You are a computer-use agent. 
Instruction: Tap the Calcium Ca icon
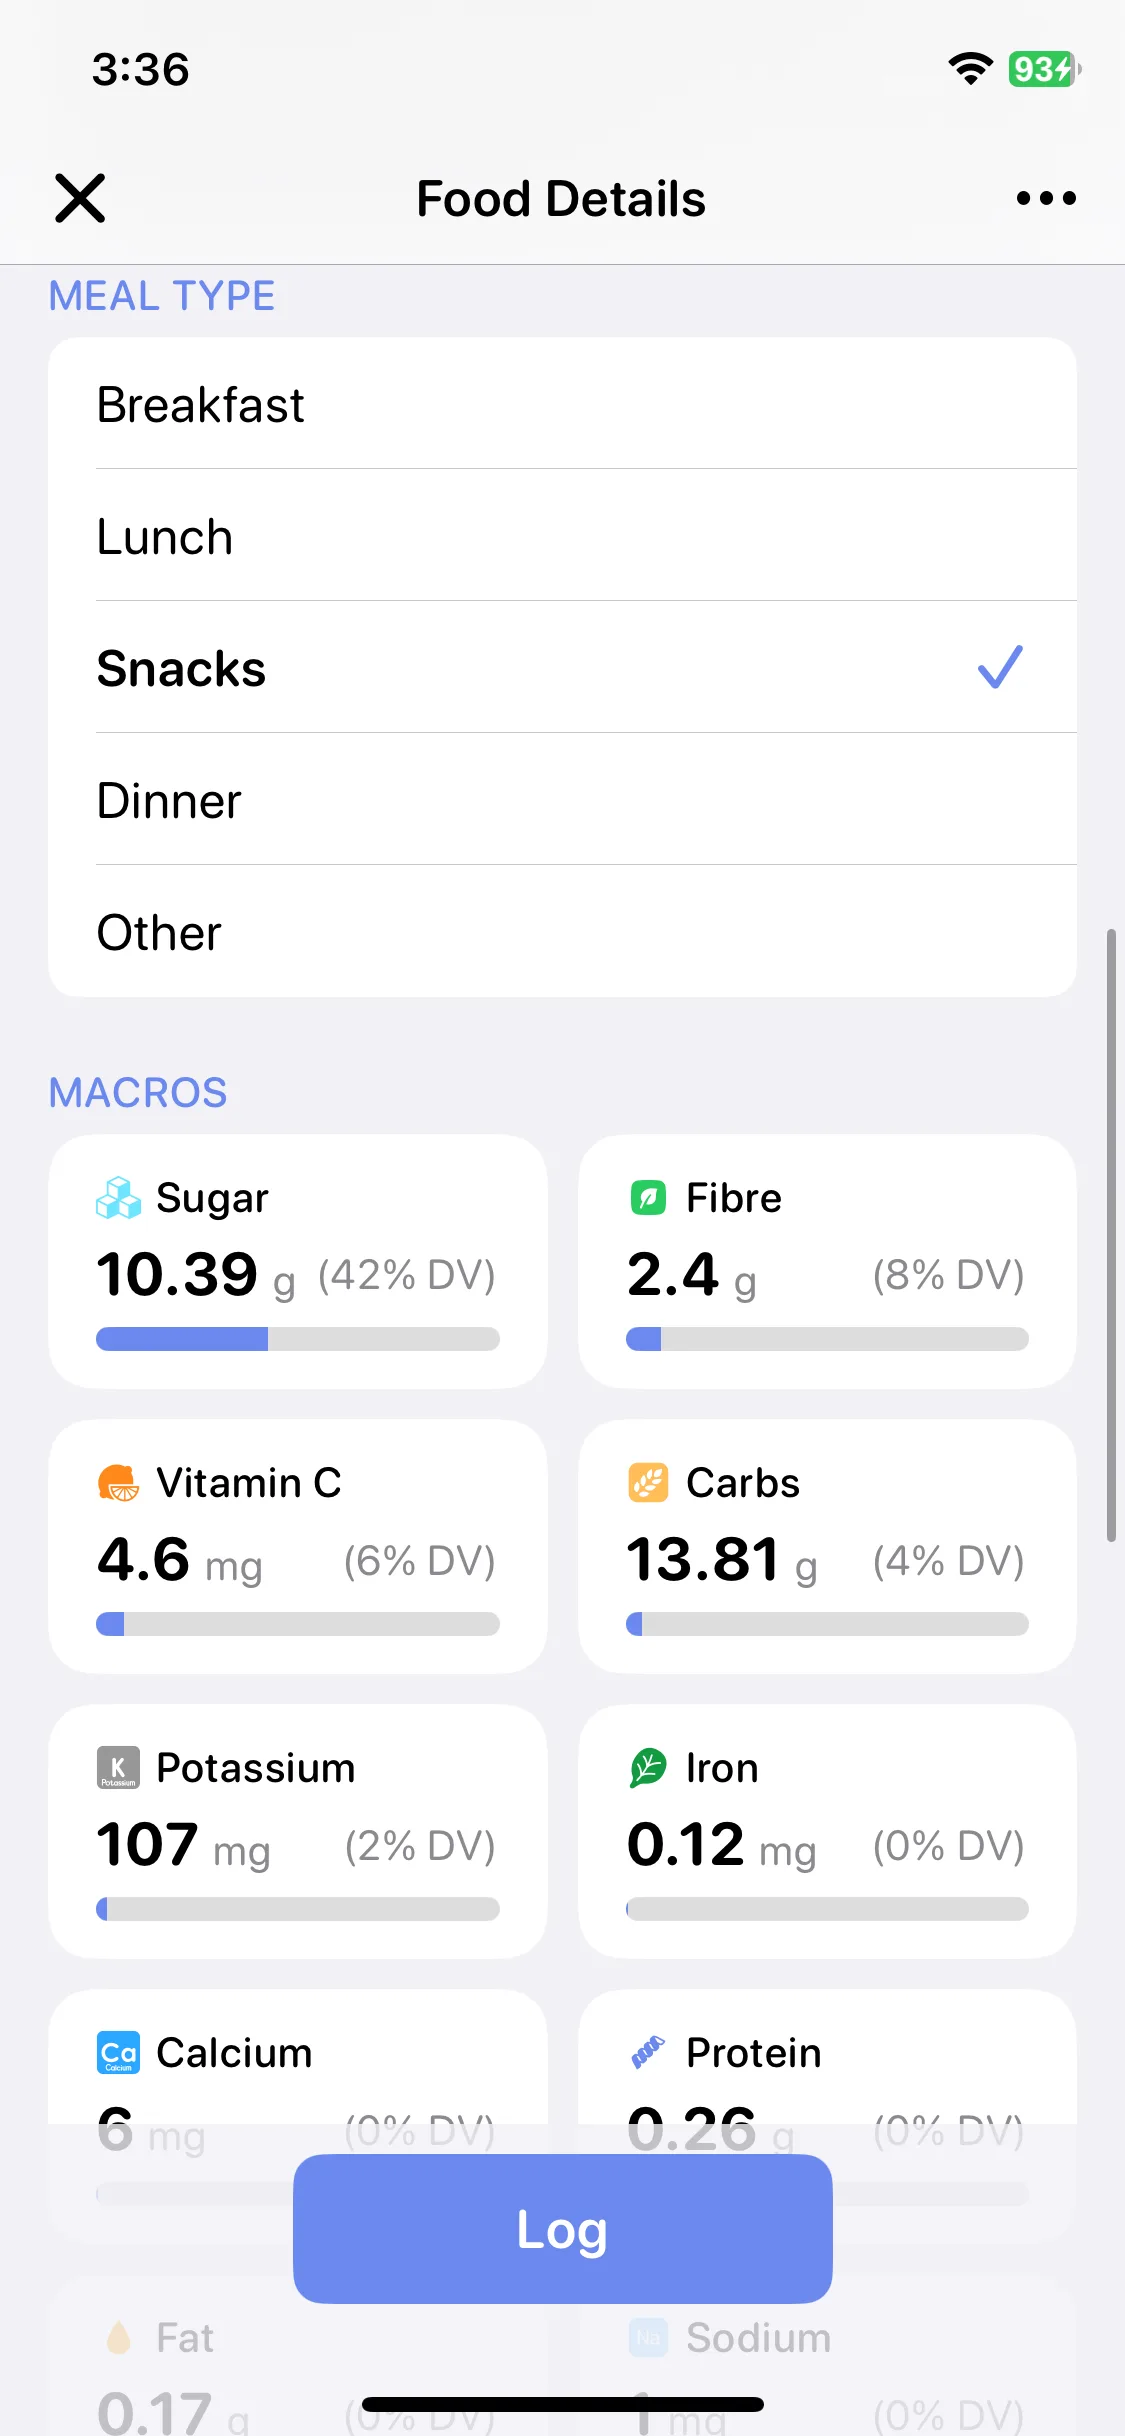(118, 2053)
